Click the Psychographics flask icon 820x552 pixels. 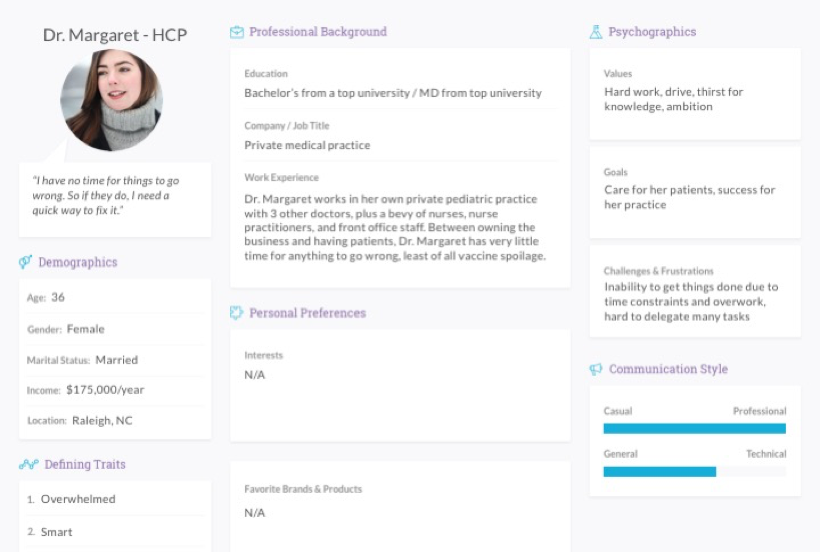pos(596,32)
